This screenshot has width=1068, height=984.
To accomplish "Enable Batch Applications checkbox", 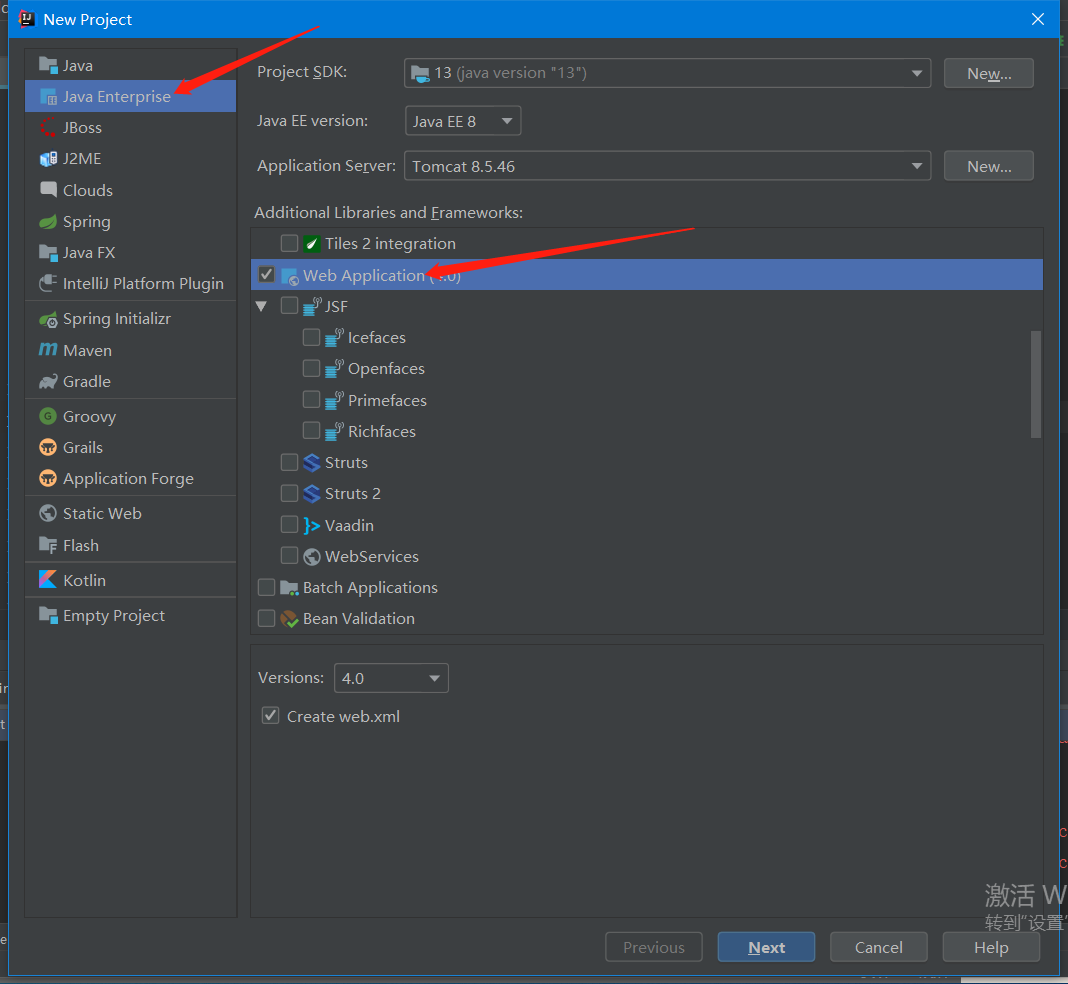I will (266, 587).
